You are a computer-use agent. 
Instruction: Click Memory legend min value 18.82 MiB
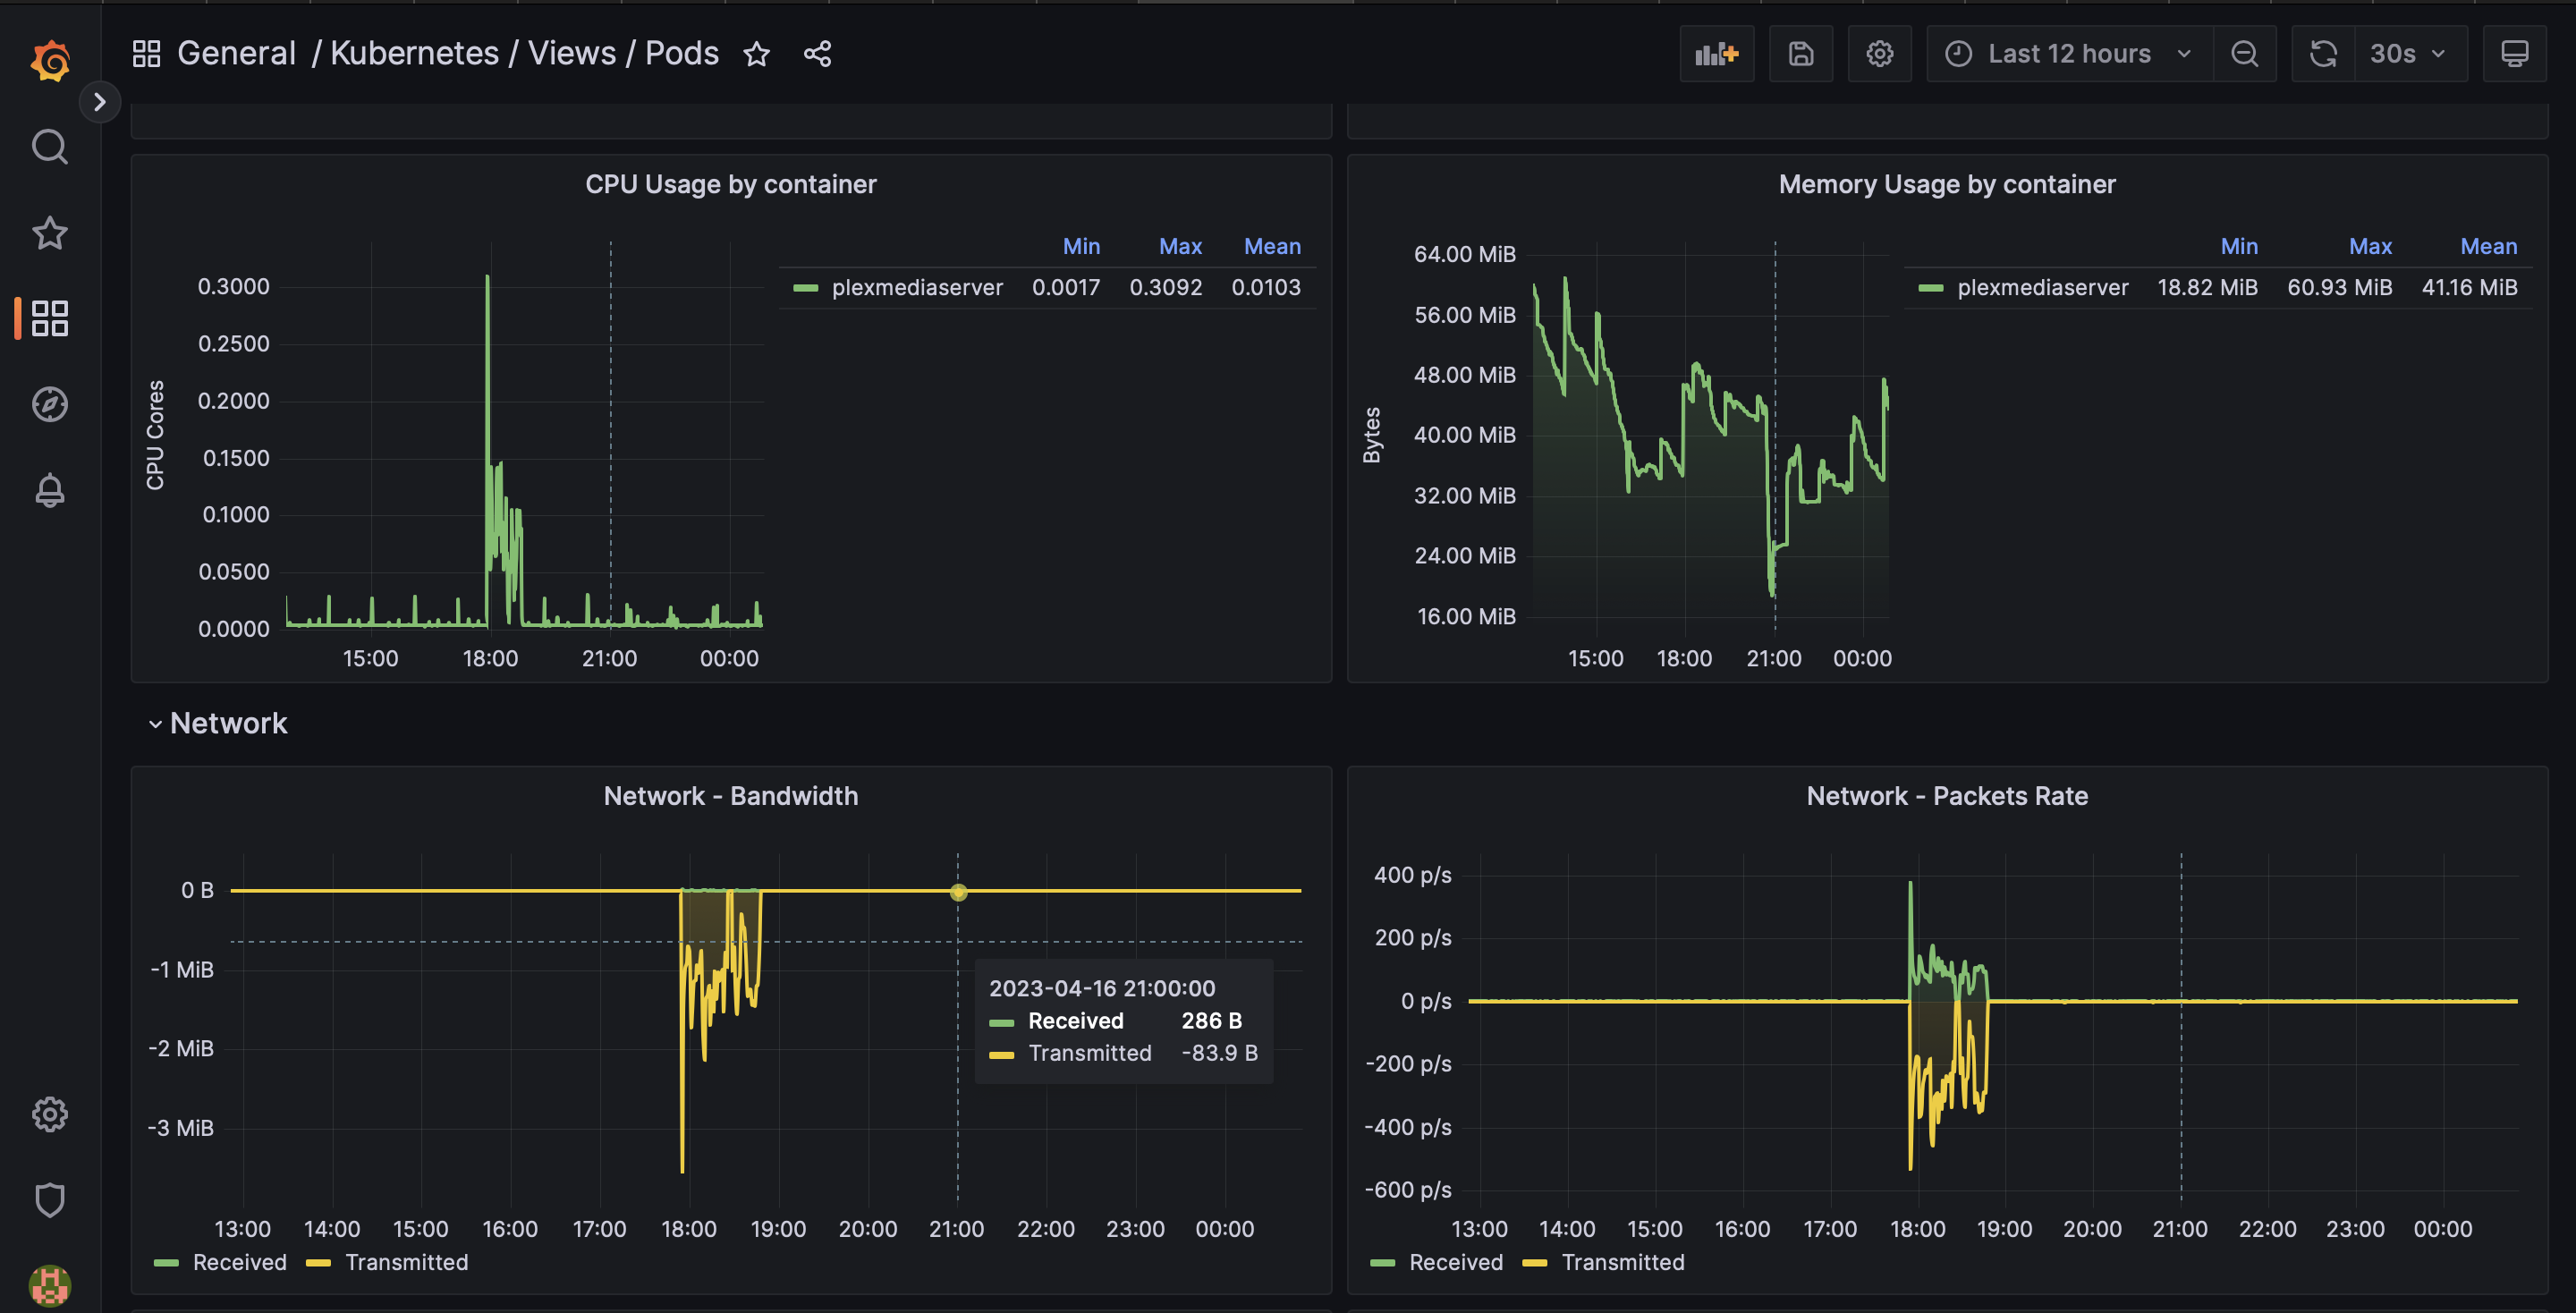pos(2207,288)
